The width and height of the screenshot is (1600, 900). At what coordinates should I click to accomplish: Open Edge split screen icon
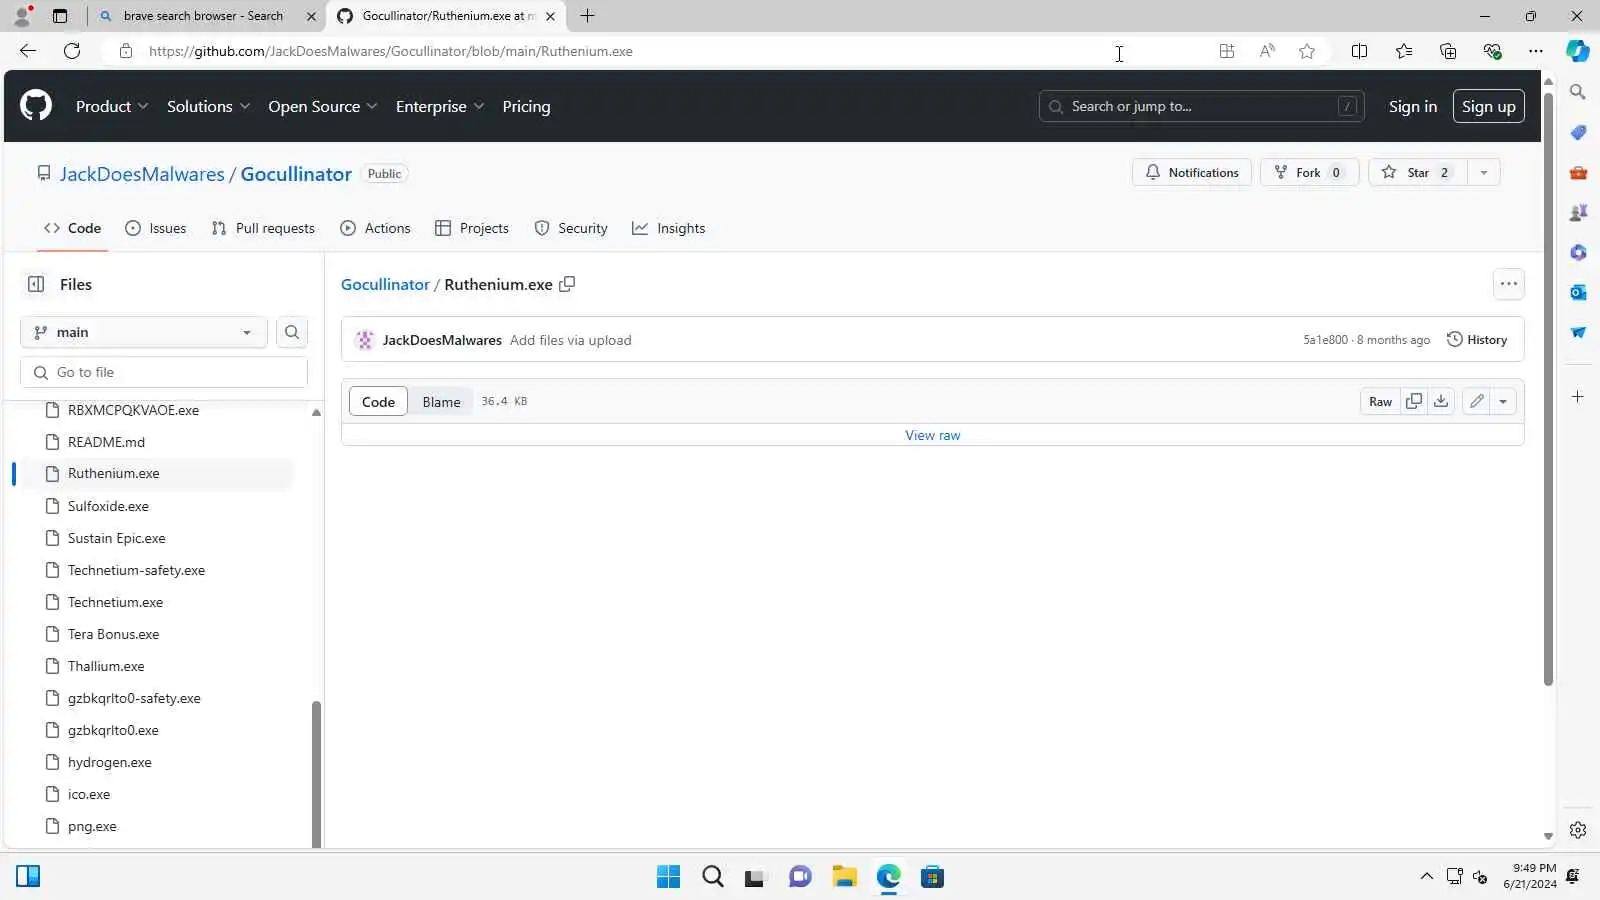coord(1359,51)
